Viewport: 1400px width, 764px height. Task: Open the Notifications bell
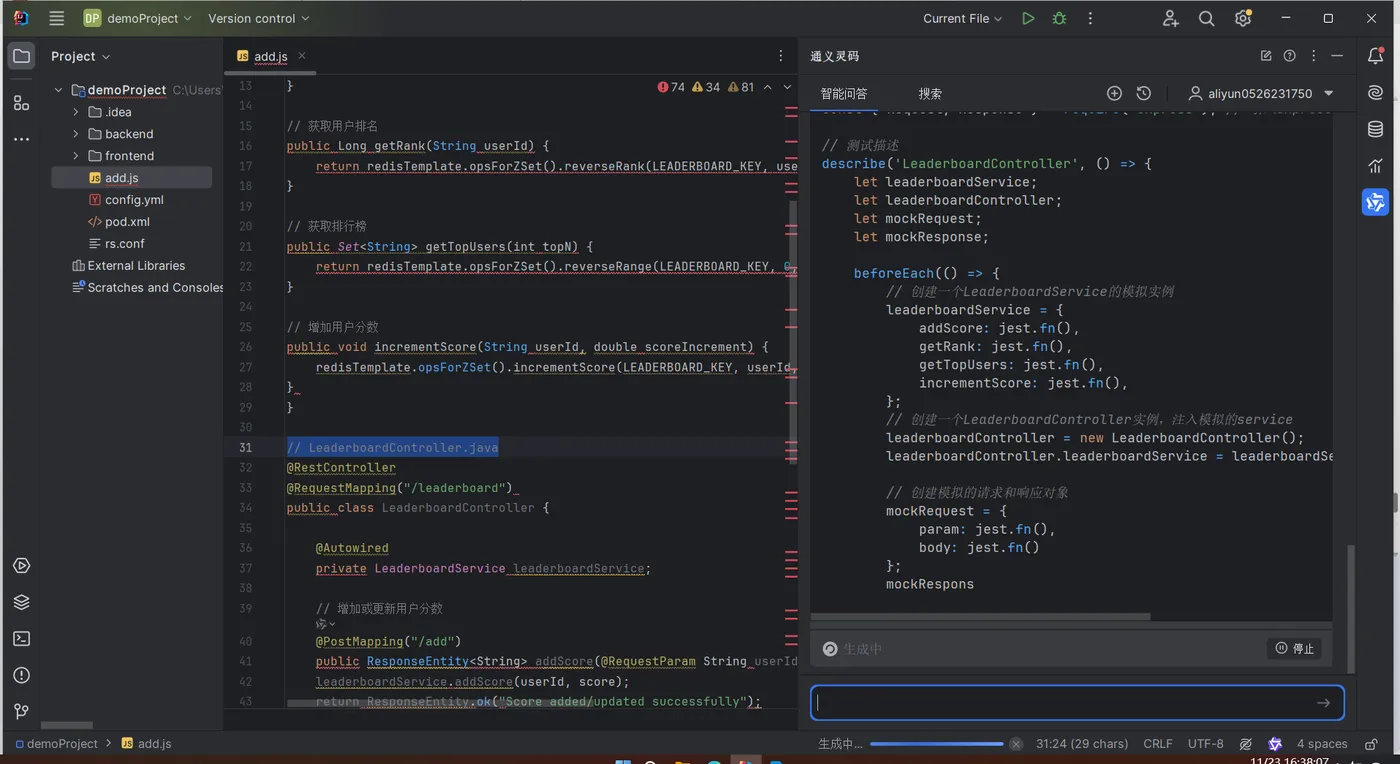[x=1376, y=56]
